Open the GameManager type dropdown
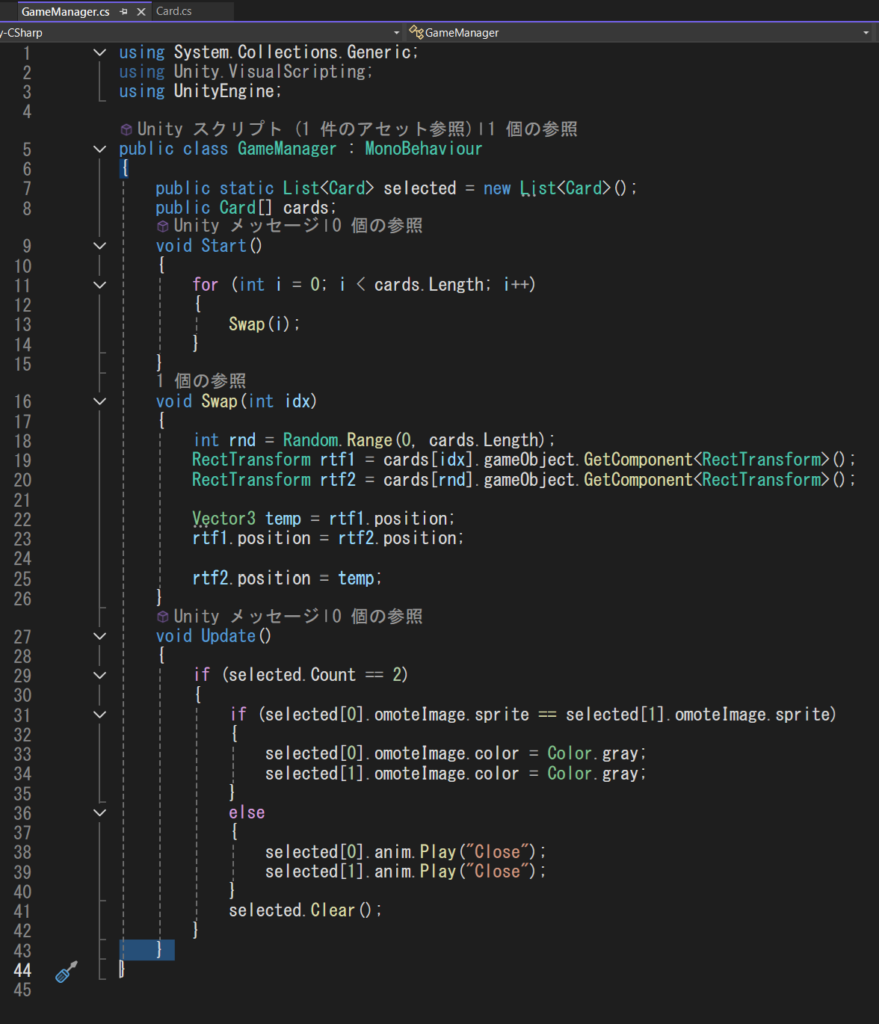This screenshot has height=1024, width=879. click(x=865, y=32)
